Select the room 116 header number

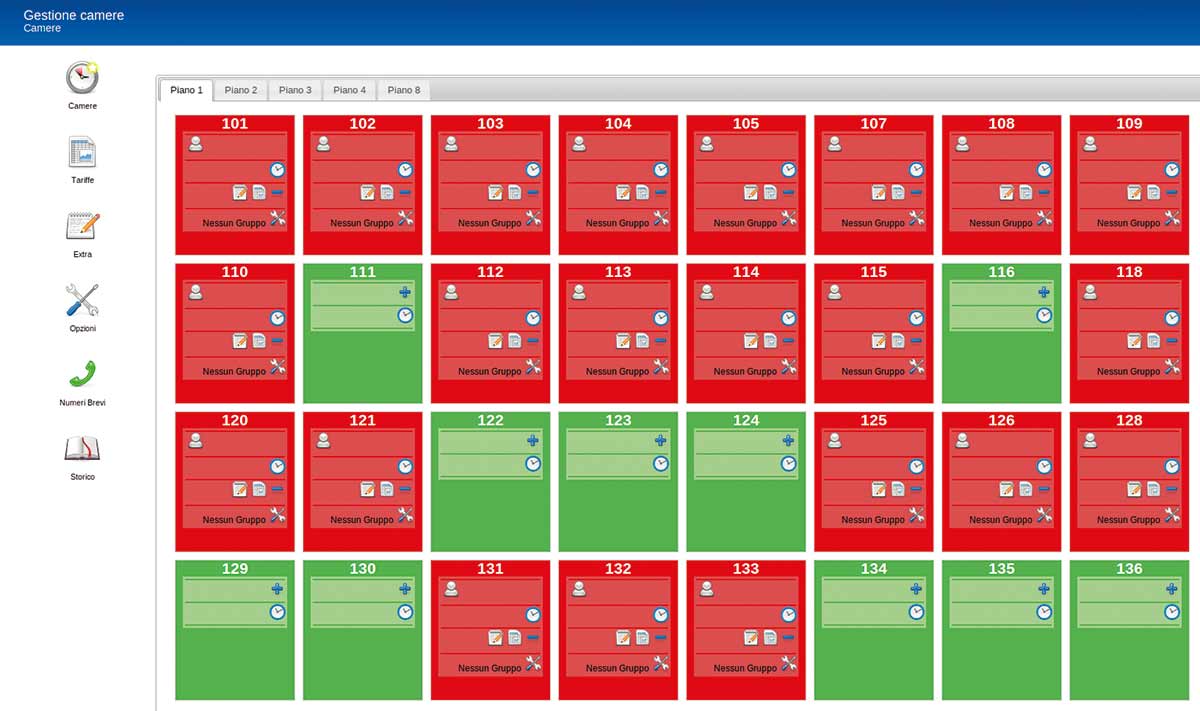[x=1001, y=272]
